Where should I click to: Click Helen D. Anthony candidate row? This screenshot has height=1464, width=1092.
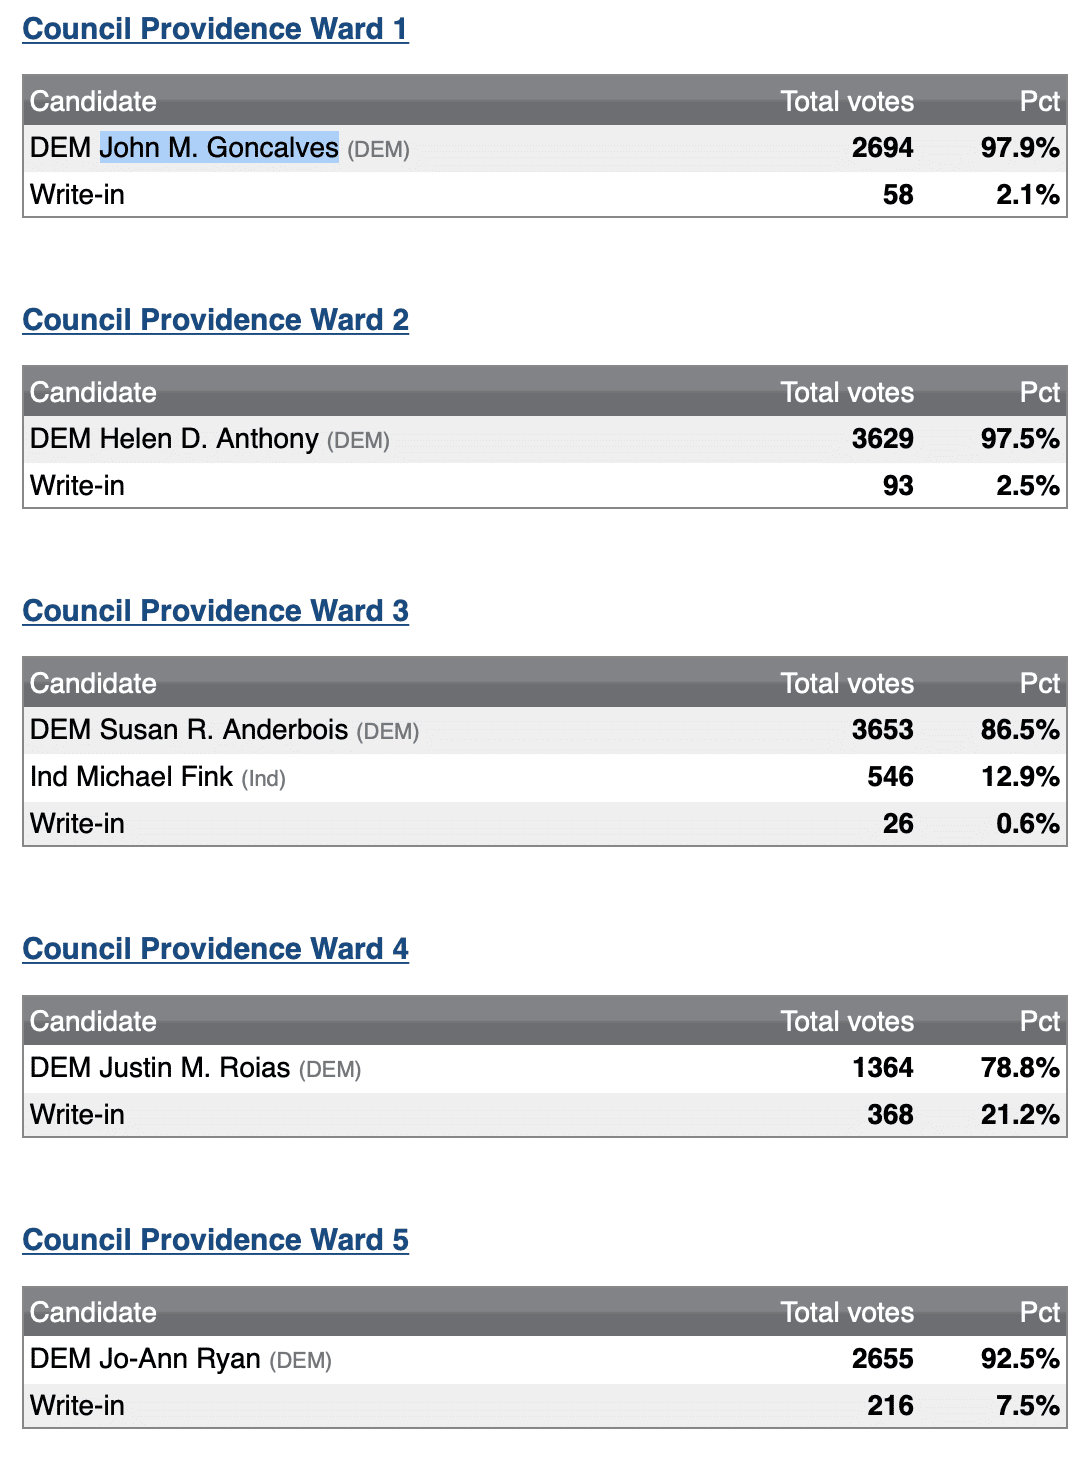point(545,439)
